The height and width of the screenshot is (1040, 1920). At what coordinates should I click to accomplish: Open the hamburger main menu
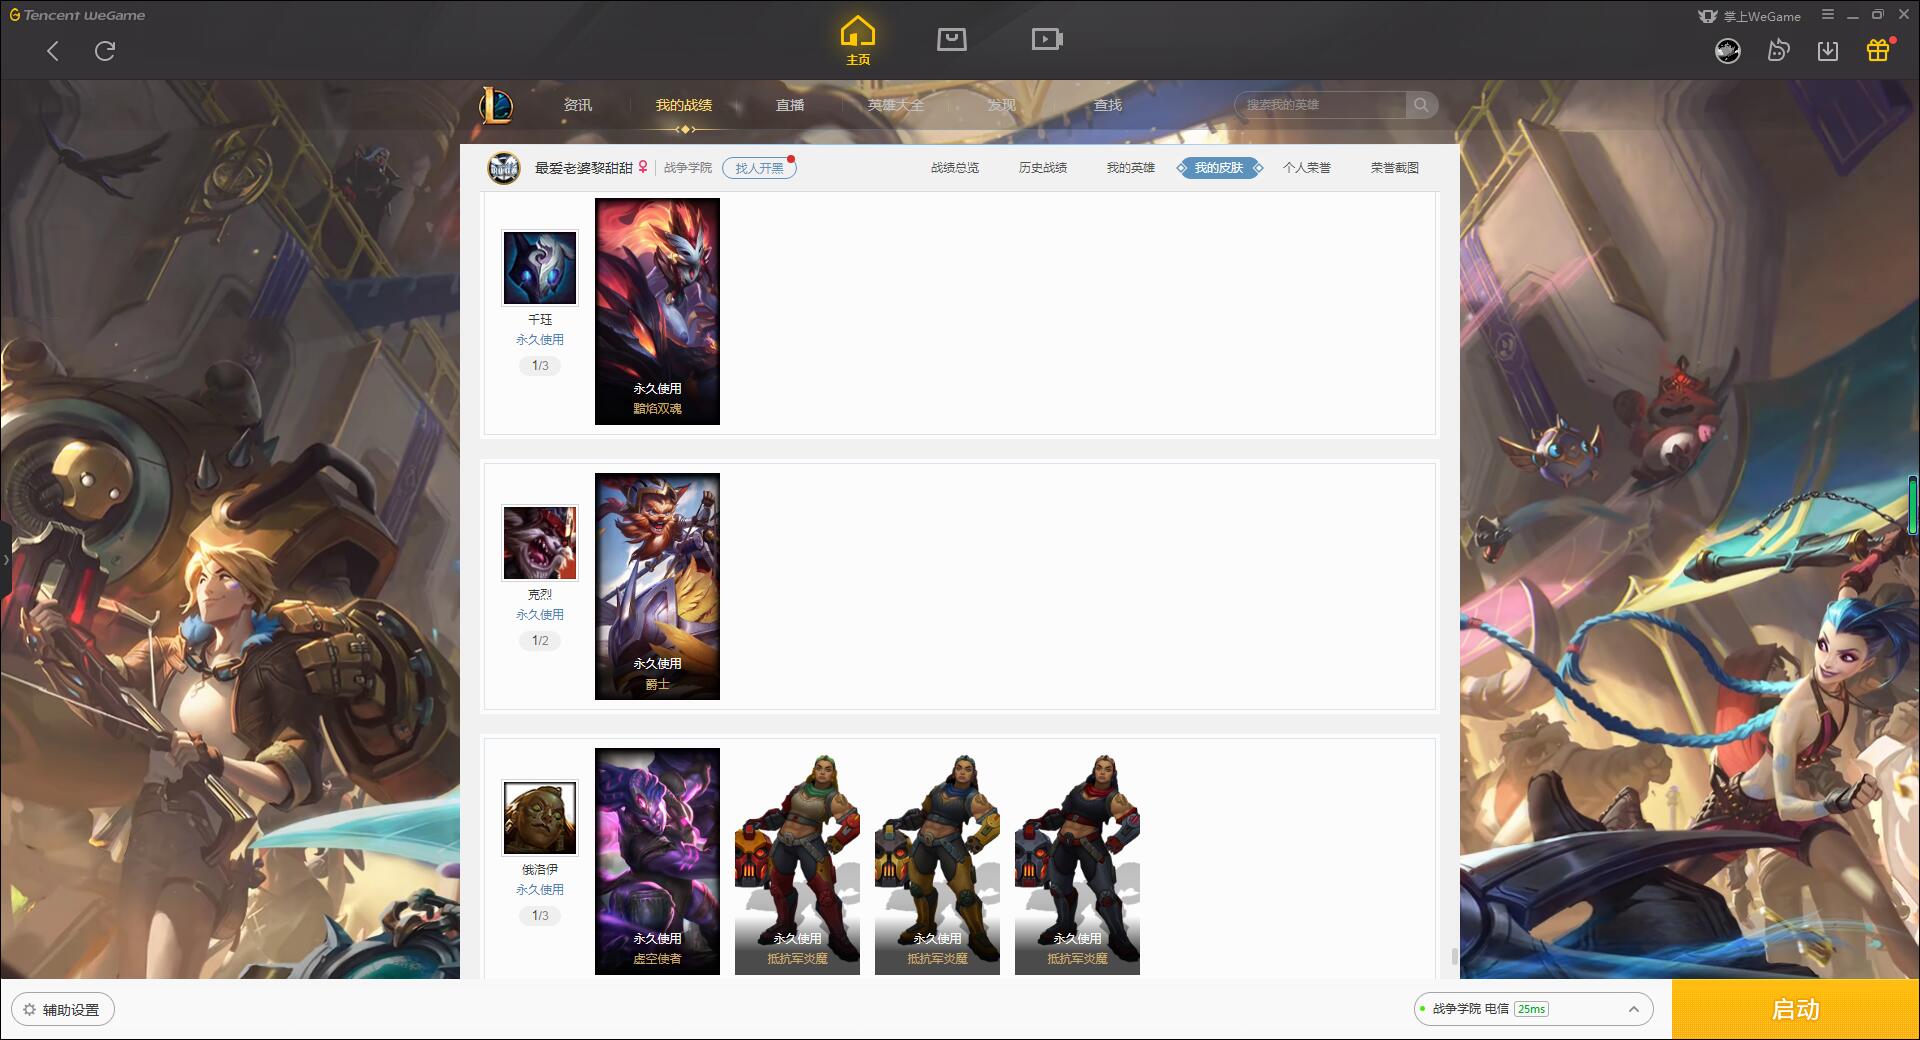(1828, 15)
